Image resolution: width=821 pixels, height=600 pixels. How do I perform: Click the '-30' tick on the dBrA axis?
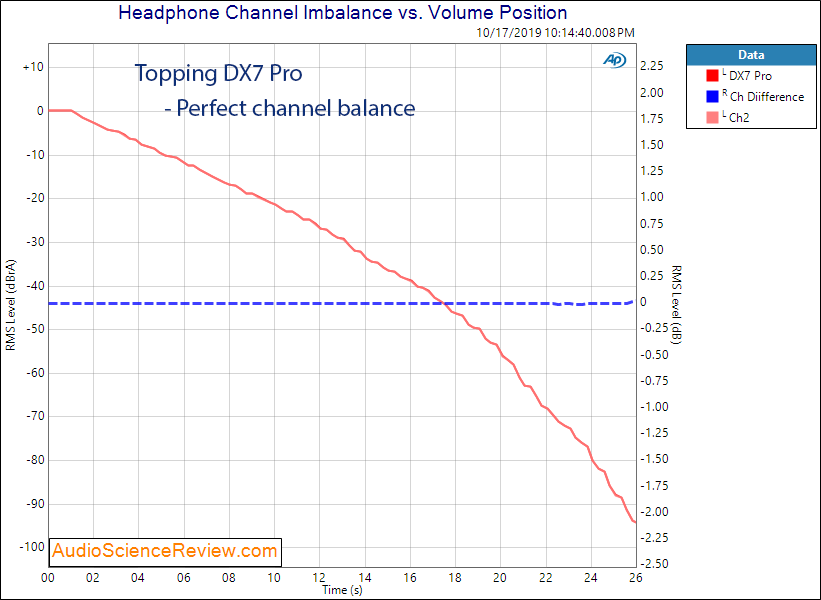click(x=35, y=242)
